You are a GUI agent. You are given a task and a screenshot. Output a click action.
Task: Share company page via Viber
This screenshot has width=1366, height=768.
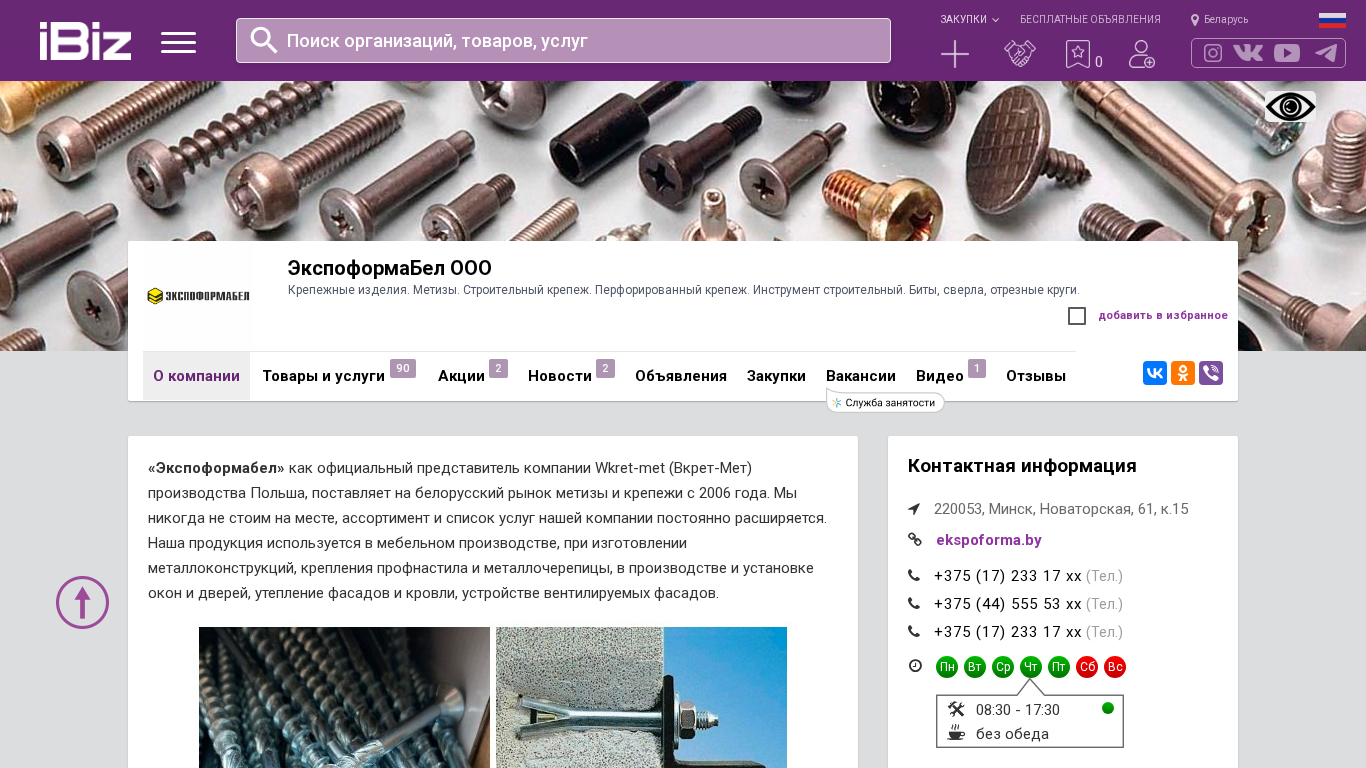tap(1211, 373)
